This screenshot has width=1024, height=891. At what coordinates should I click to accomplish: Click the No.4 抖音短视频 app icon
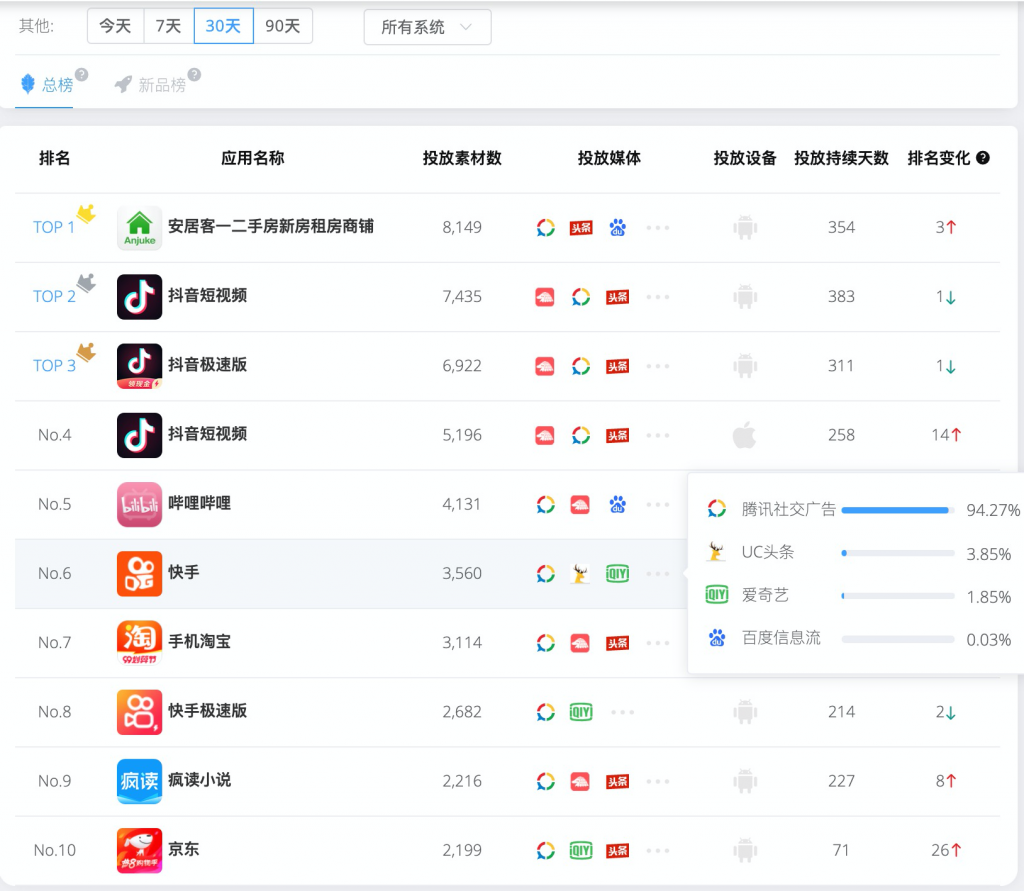coord(139,435)
